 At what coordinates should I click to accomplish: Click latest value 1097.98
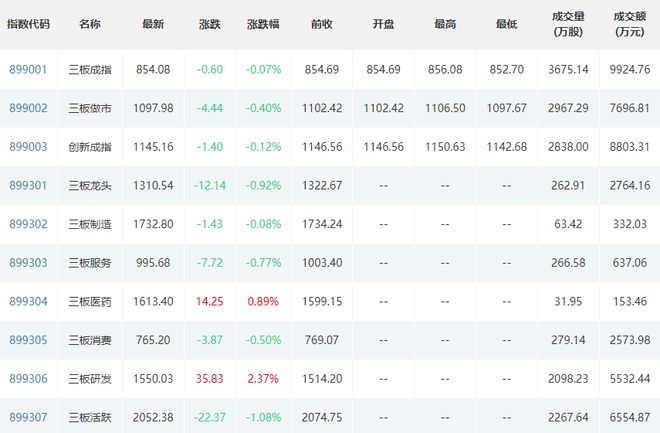click(153, 108)
